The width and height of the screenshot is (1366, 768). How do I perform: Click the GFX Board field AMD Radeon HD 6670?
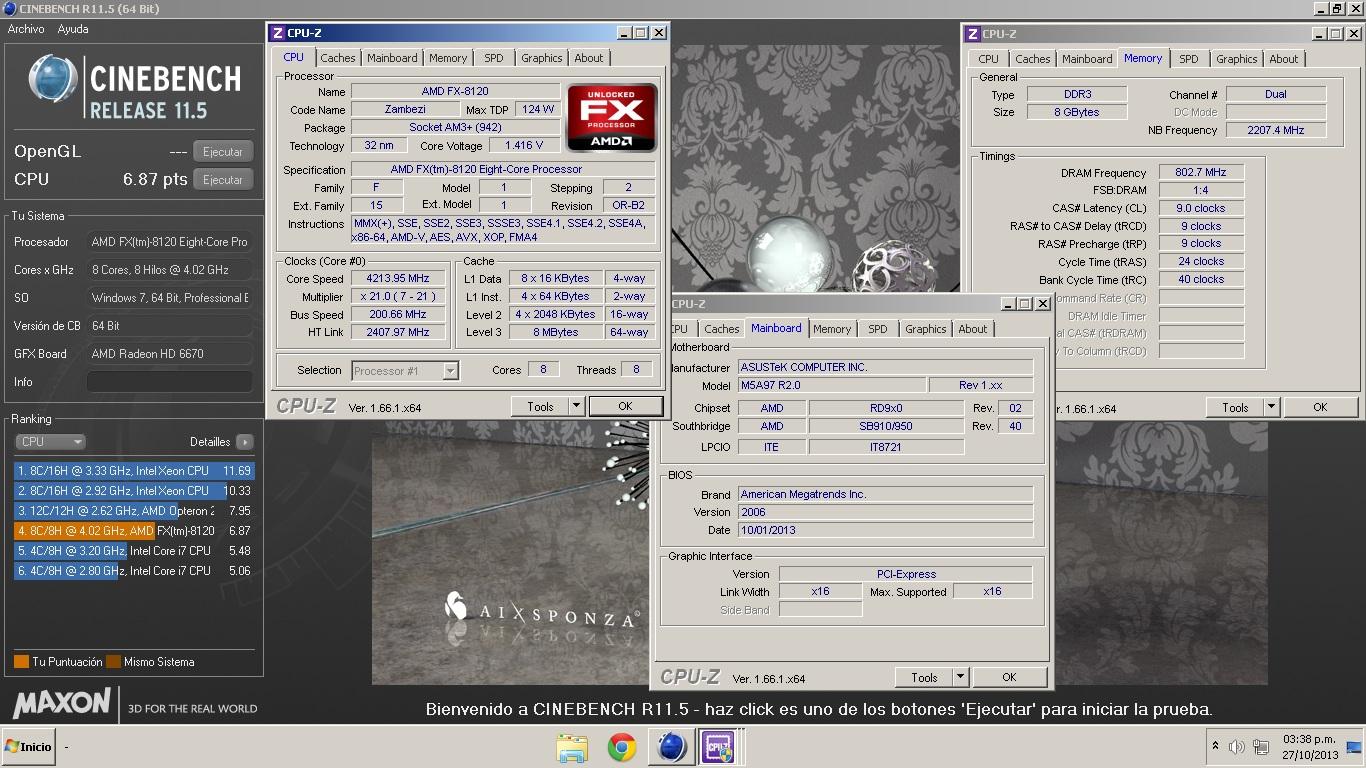point(169,354)
